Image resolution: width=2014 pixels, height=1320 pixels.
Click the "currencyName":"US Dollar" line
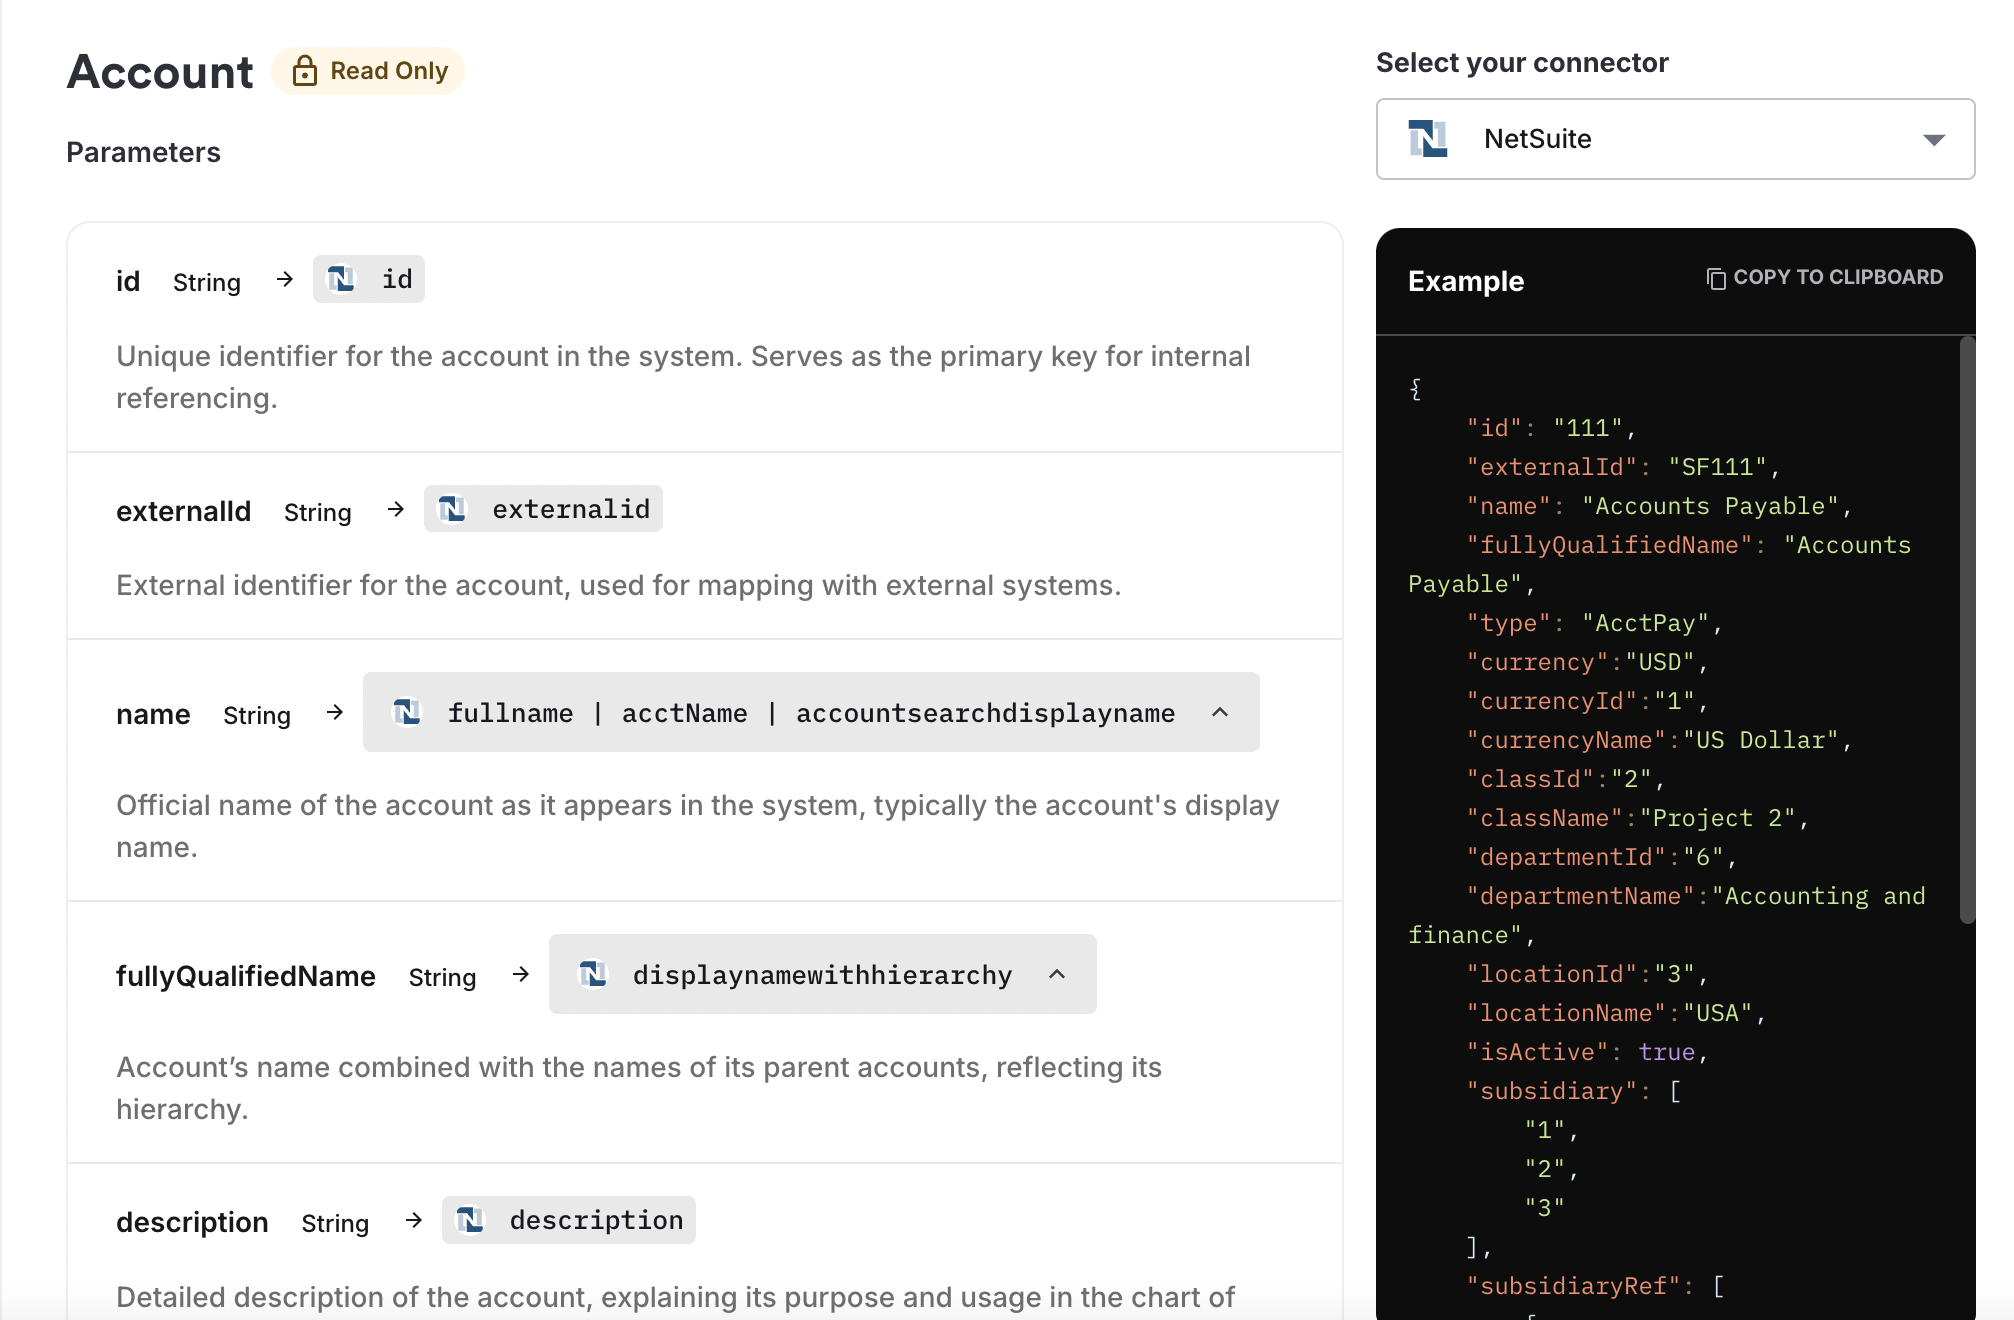click(1659, 740)
